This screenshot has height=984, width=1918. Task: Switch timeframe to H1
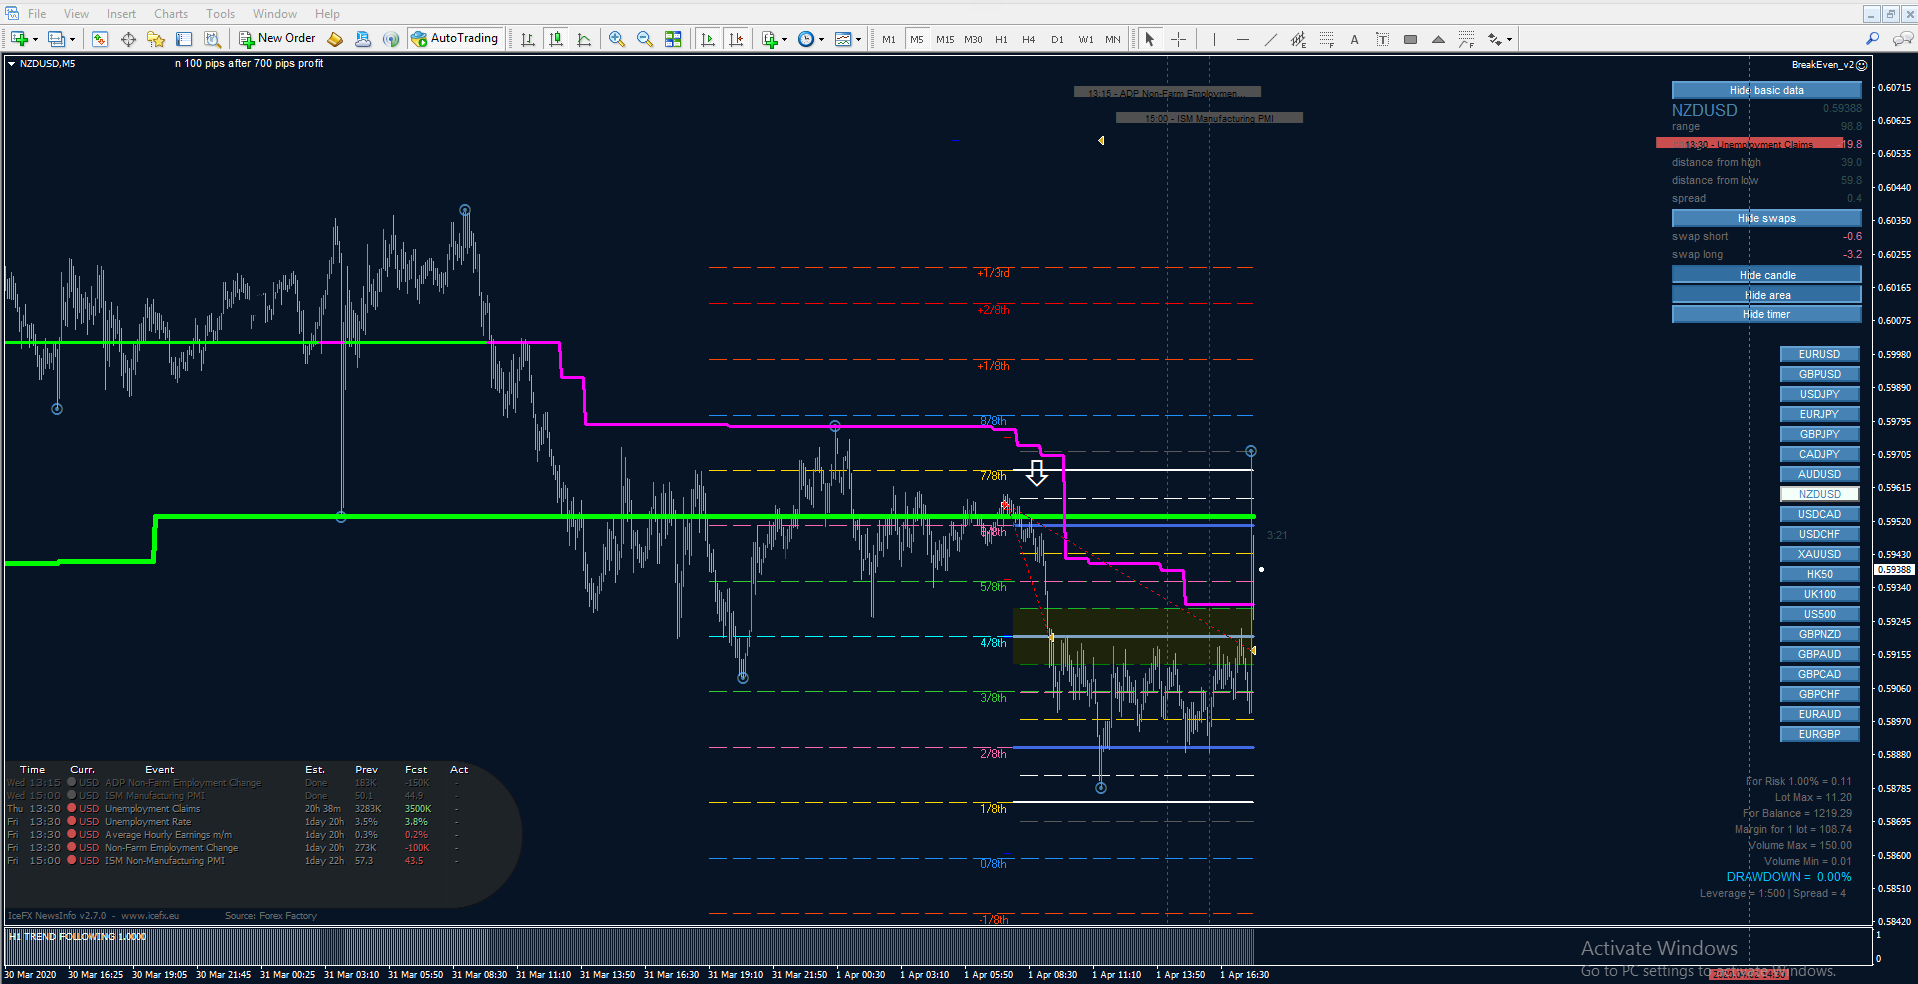click(x=1001, y=39)
